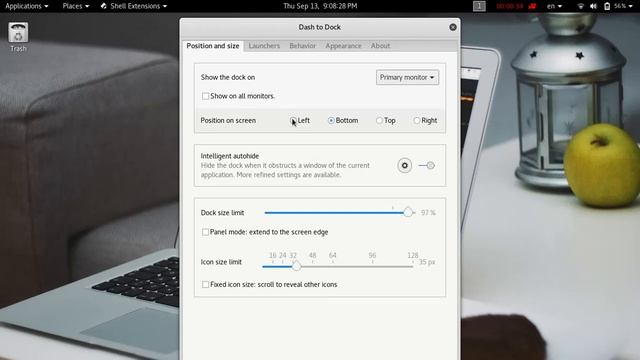This screenshot has height=360, width=640.
Task: Click the Position on screen label
Action: tap(228, 120)
